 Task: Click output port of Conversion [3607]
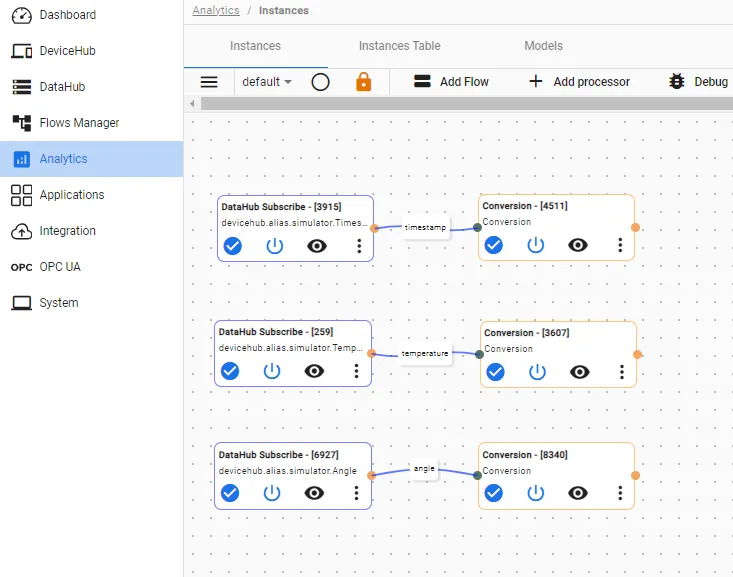[637, 354]
